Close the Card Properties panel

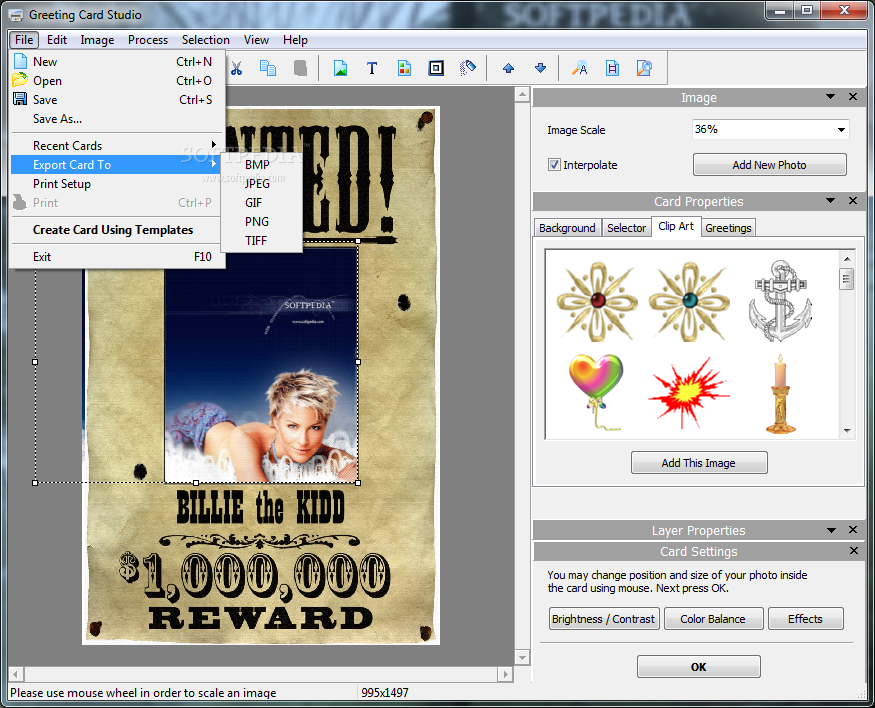tap(853, 200)
